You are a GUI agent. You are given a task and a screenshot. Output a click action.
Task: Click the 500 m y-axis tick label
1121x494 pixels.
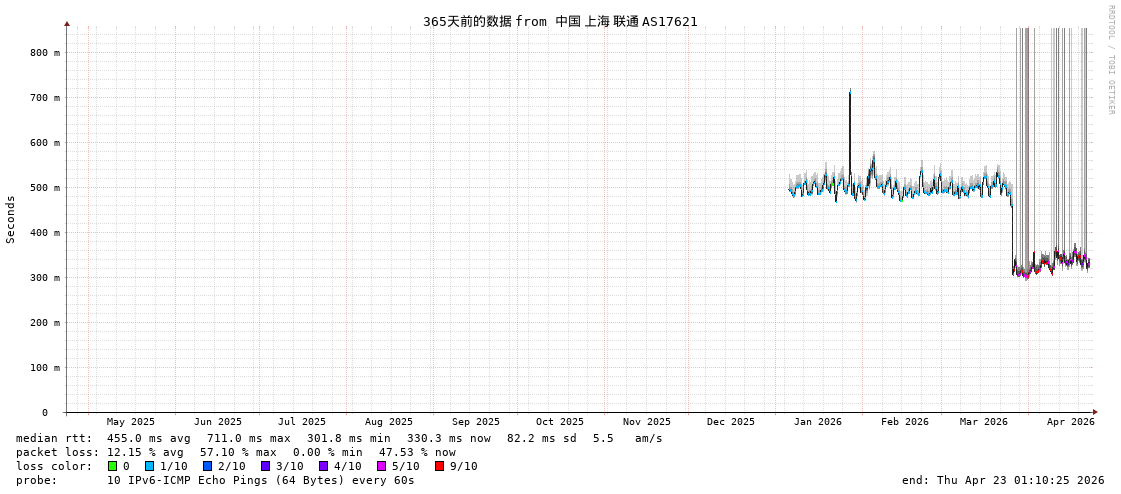[44, 187]
